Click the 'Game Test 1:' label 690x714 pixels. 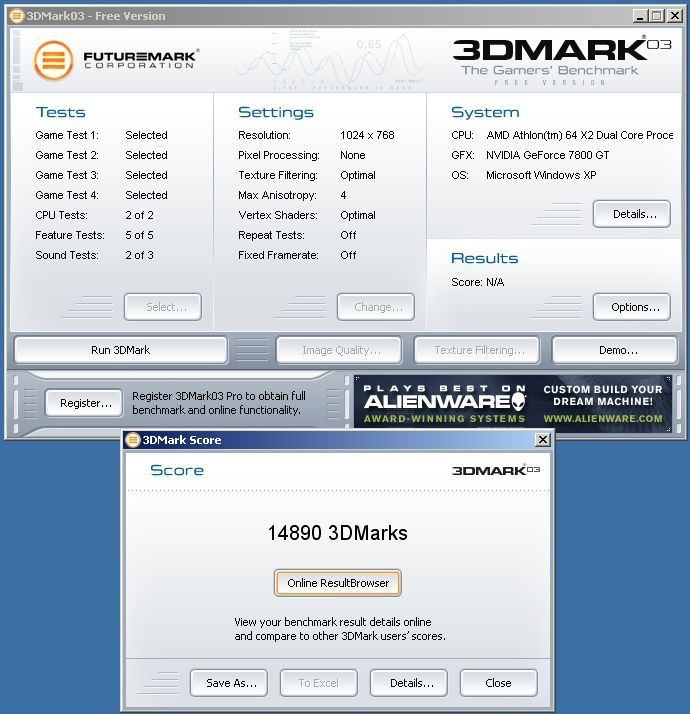tap(67, 135)
